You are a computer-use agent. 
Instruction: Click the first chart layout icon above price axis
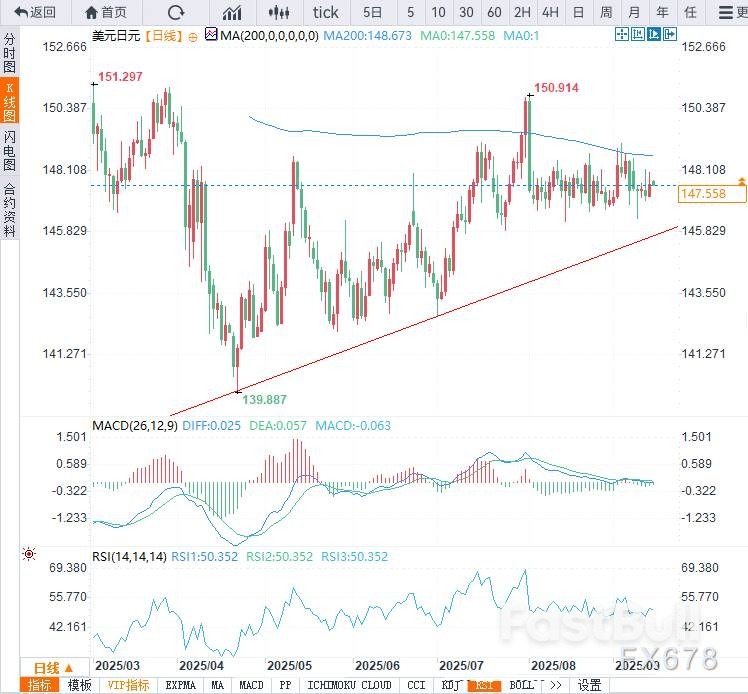pos(621,34)
